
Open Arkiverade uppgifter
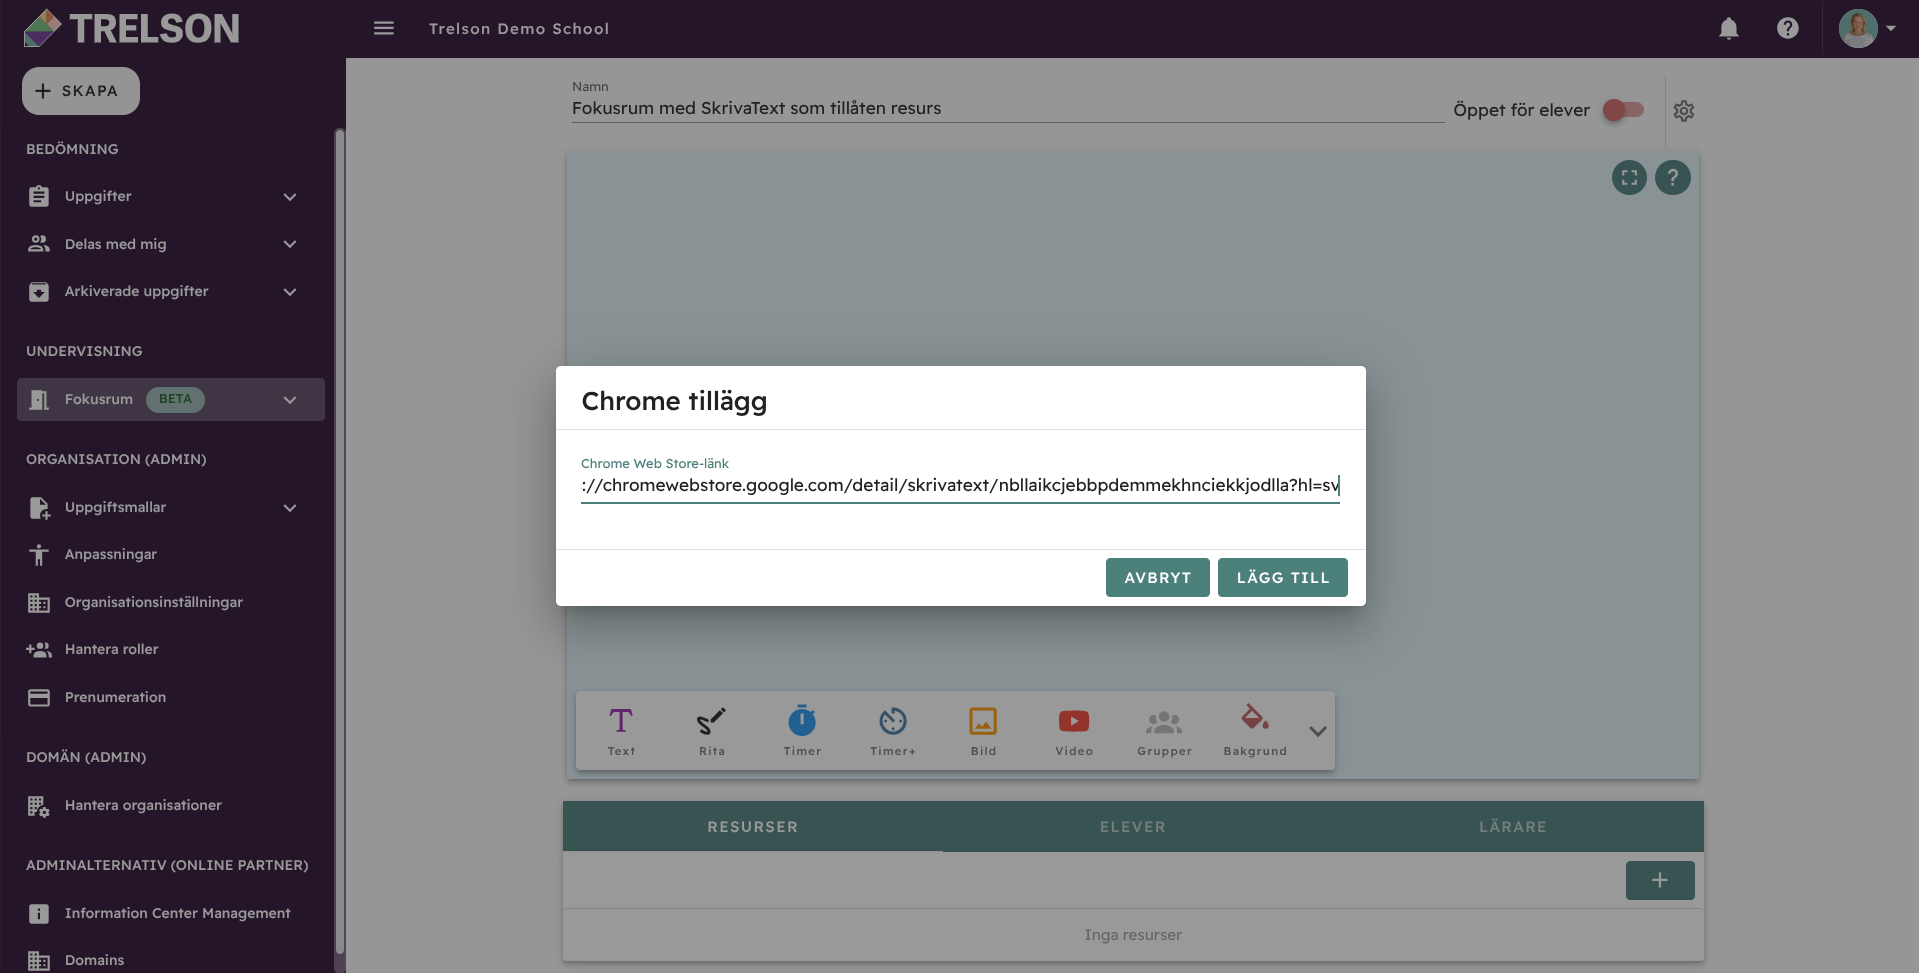136,291
